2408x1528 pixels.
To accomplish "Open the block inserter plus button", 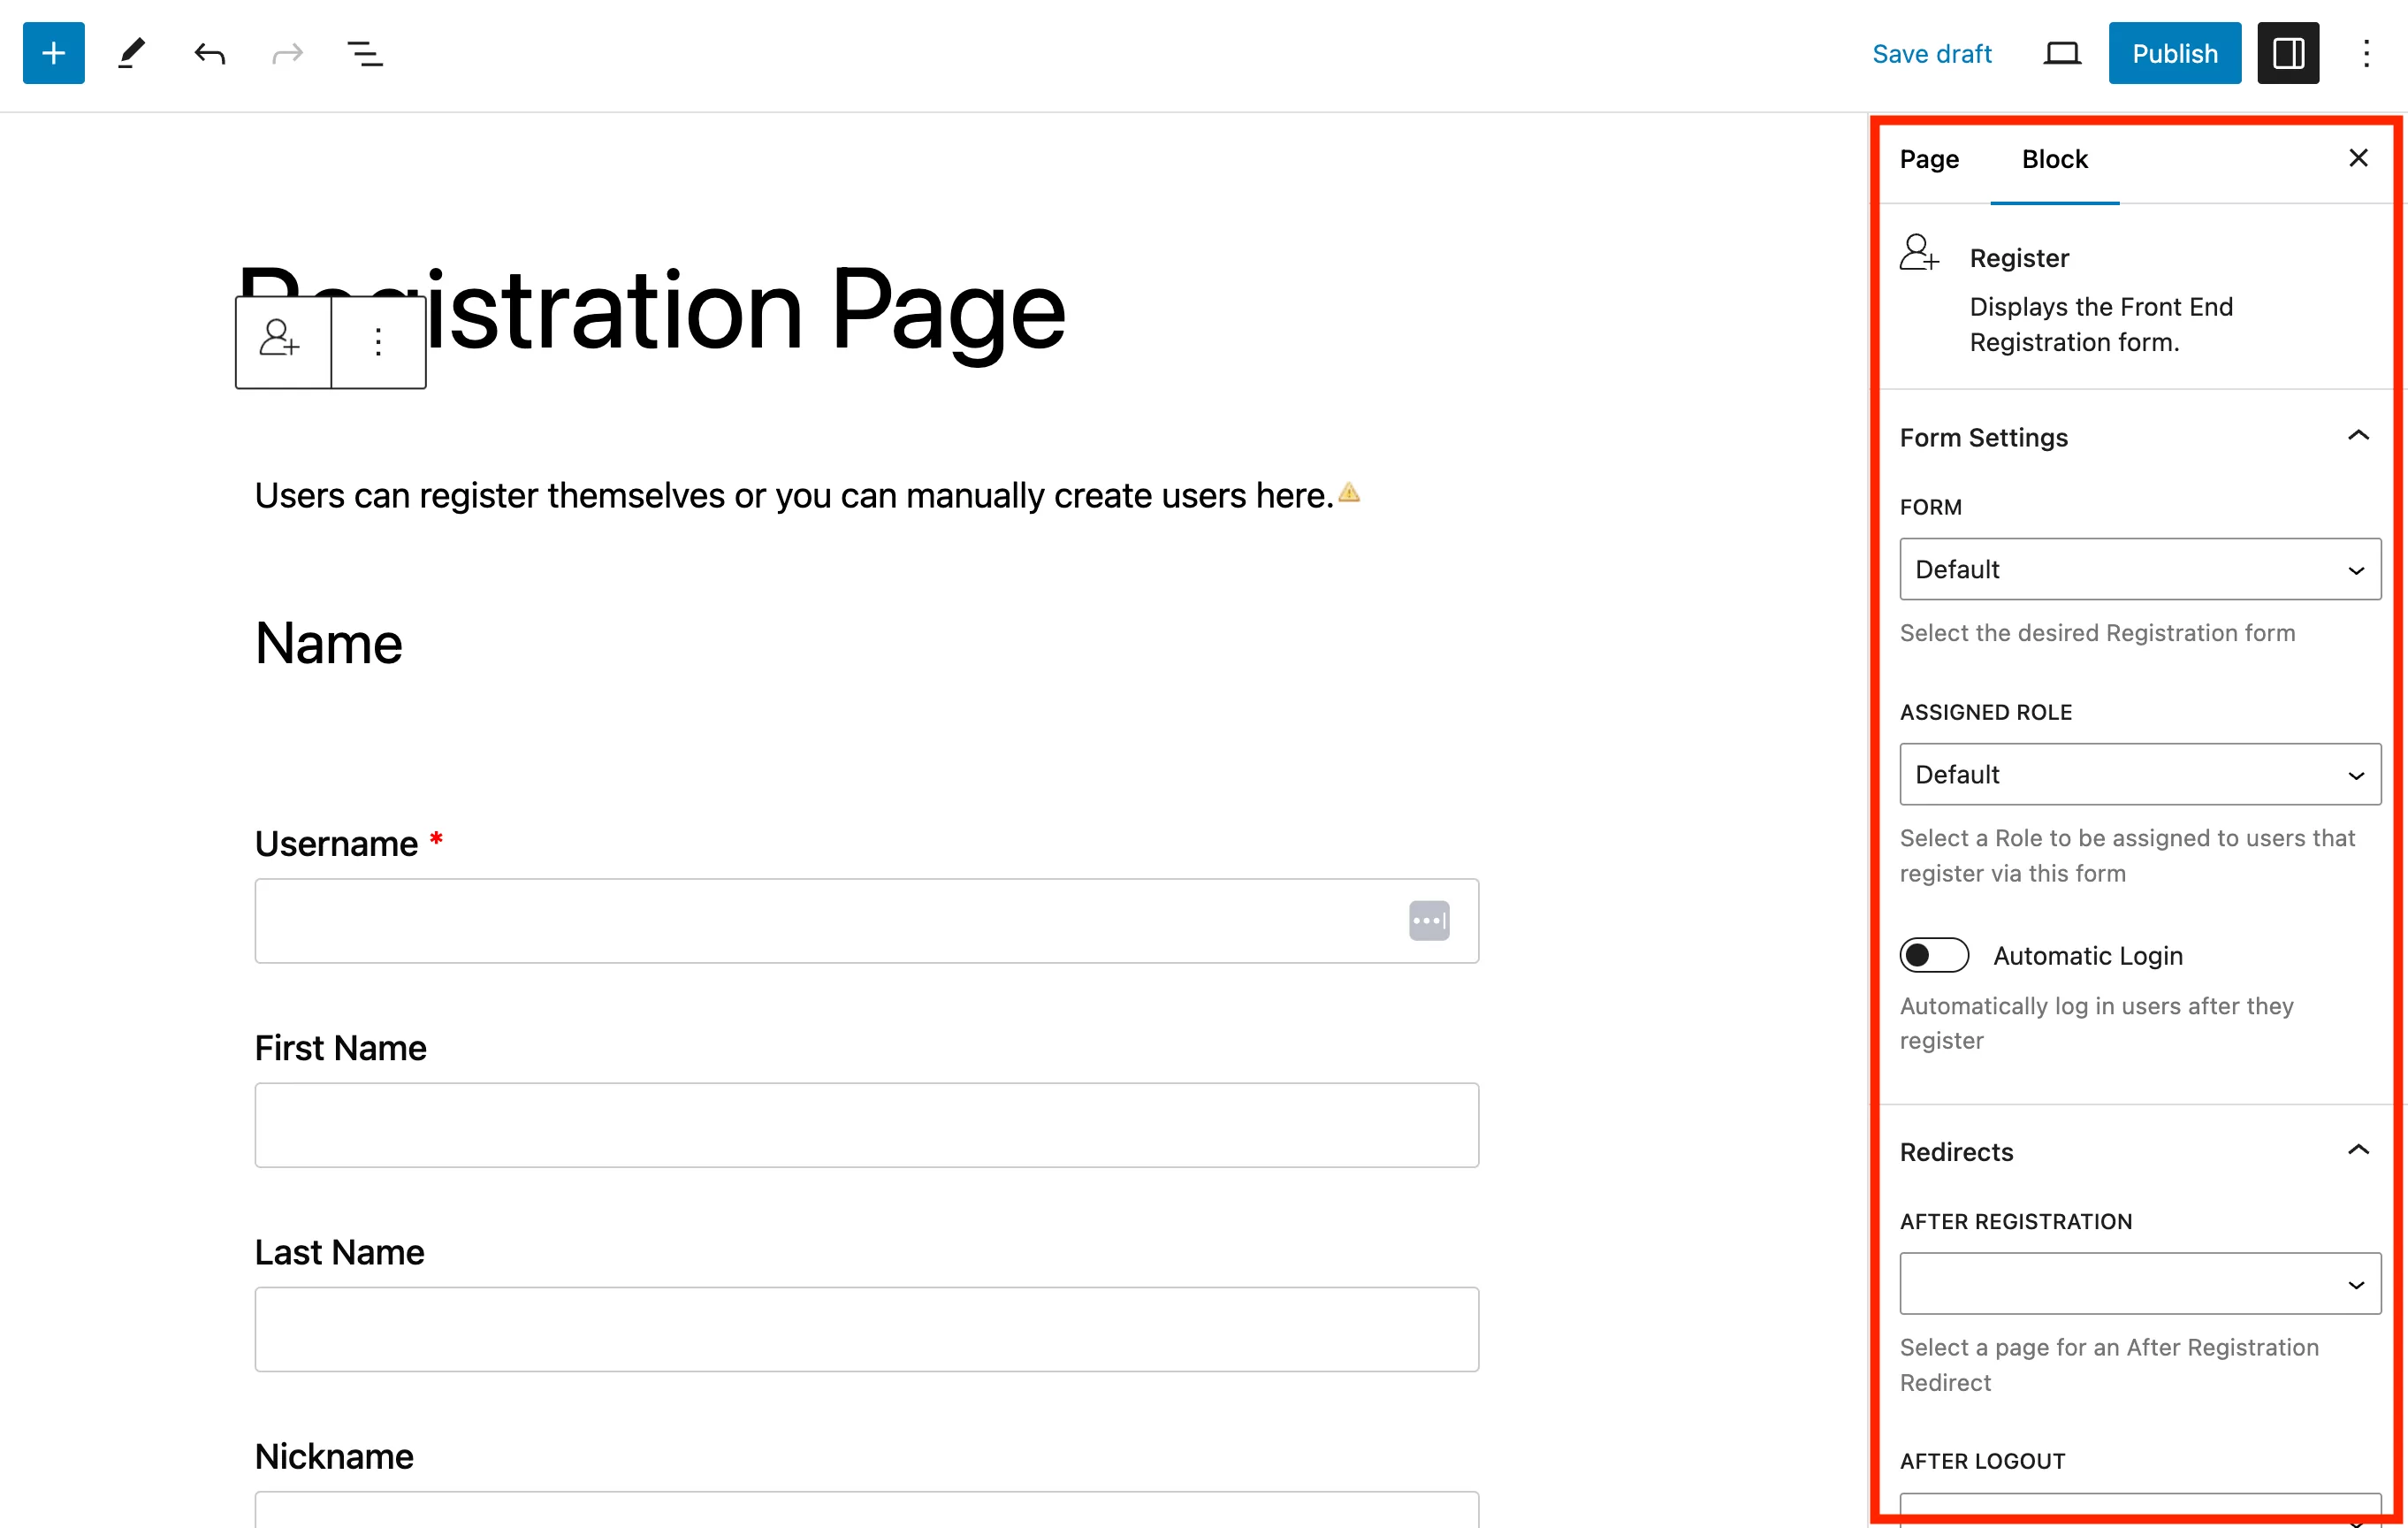I will (54, 53).
